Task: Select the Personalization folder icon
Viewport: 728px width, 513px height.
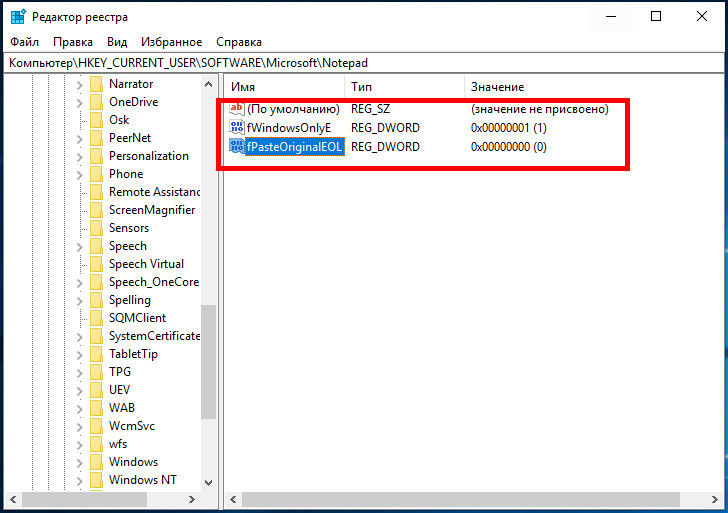Action: pyautogui.click(x=96, y=156)
